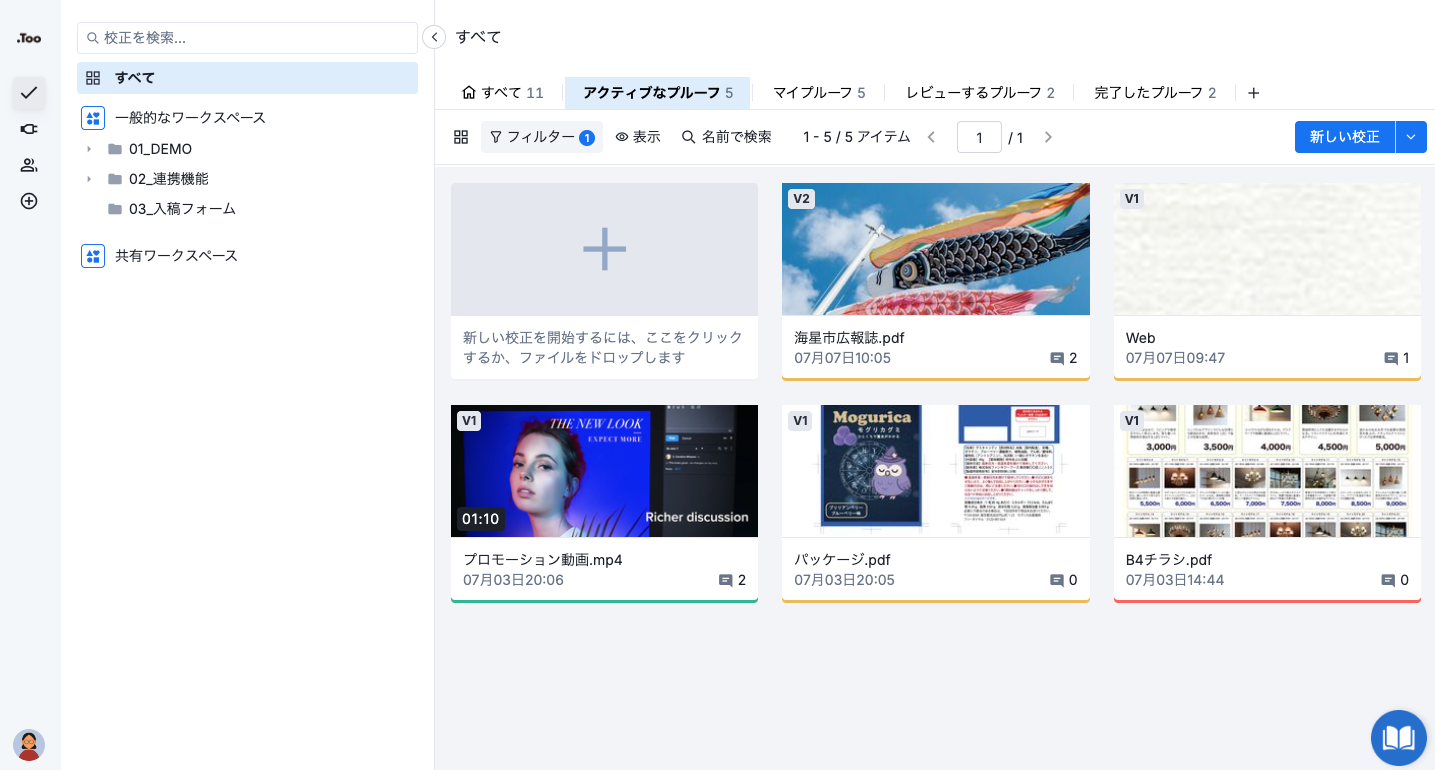
Task: Open the help book icon at bottom right
Action: click(x=1398, y=738)
